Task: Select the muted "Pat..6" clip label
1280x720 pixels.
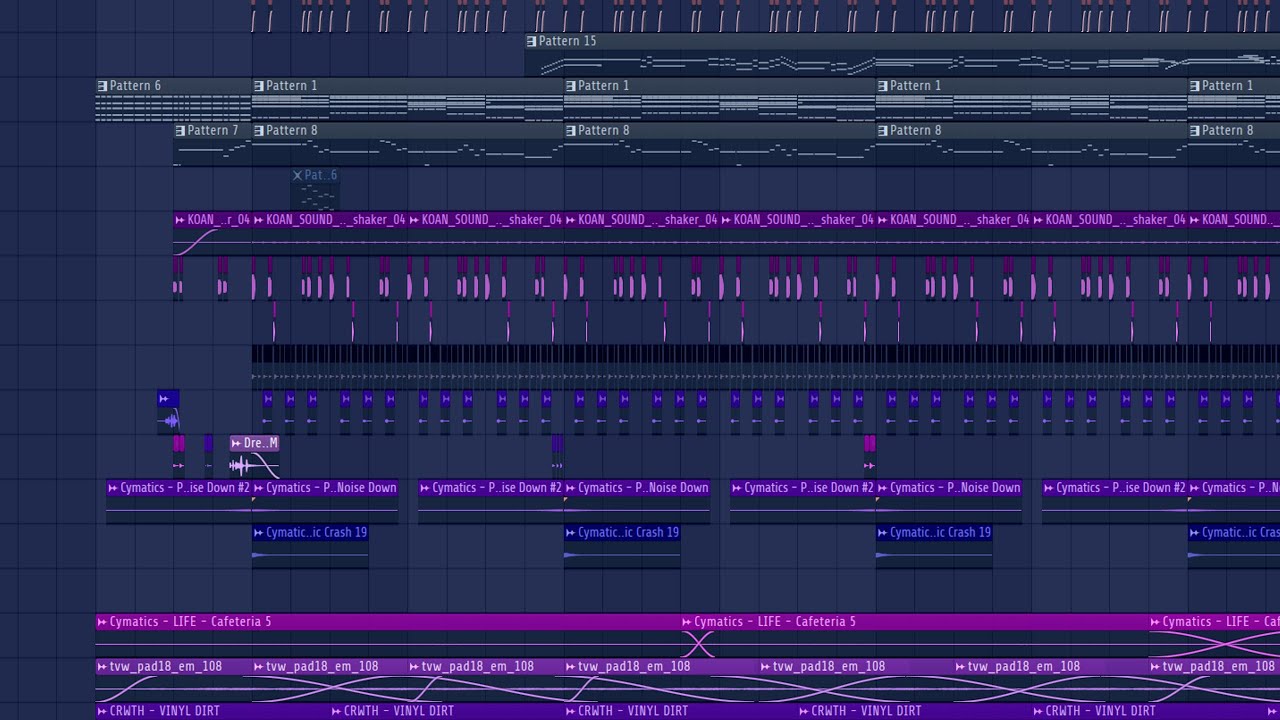Action: [x=321, y=175]
